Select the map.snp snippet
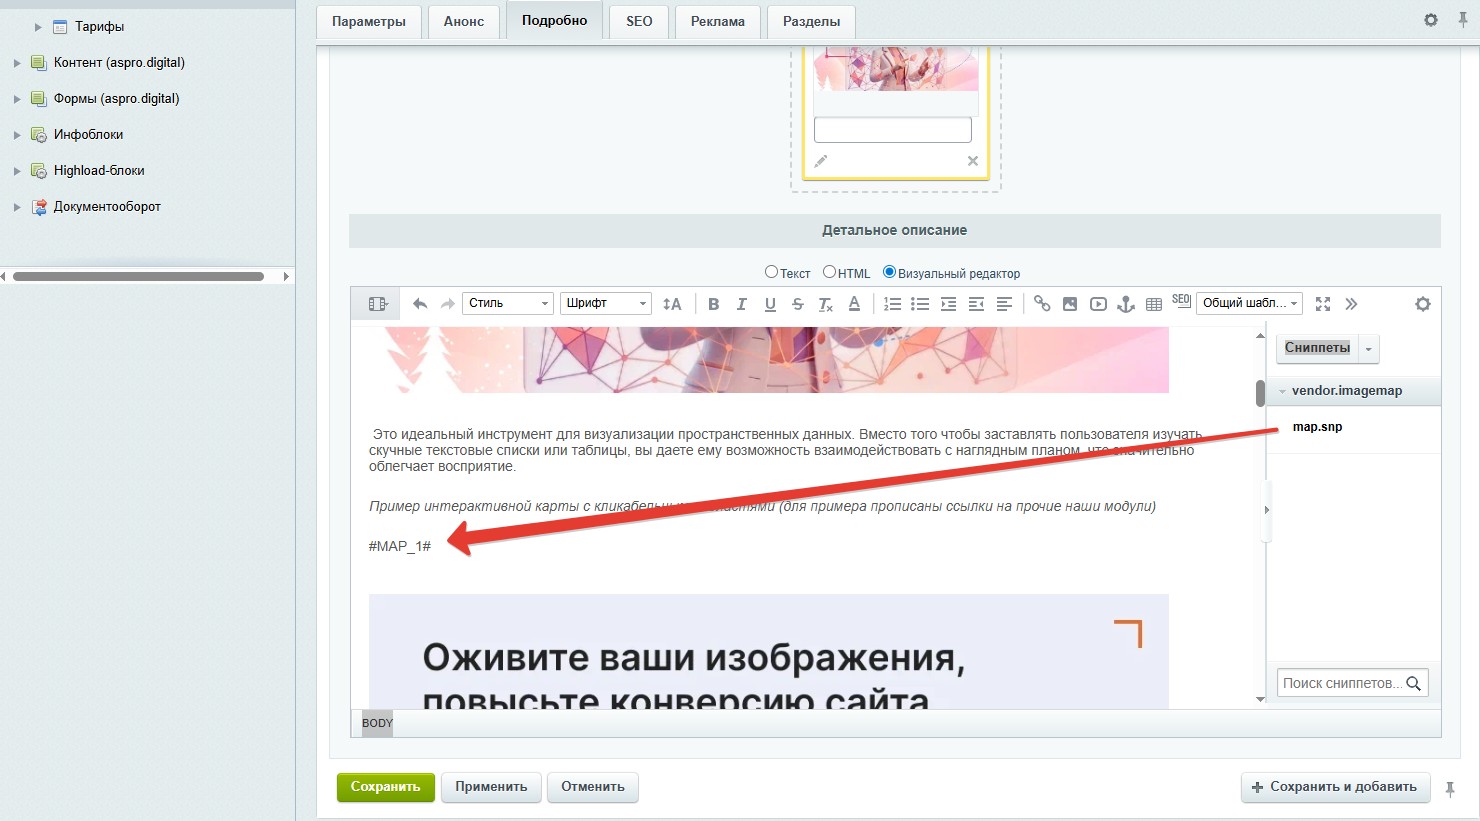The width and height of the screenshot is (1480, 821). [x=1317, y=427]
